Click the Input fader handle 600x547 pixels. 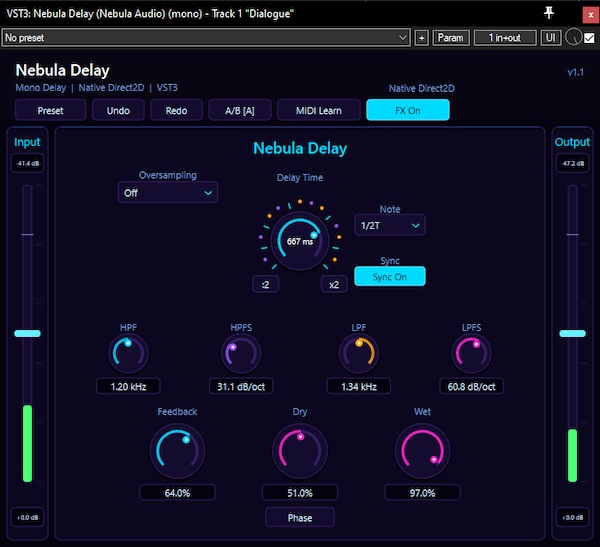pyautogui.click(x=27, y=333)
